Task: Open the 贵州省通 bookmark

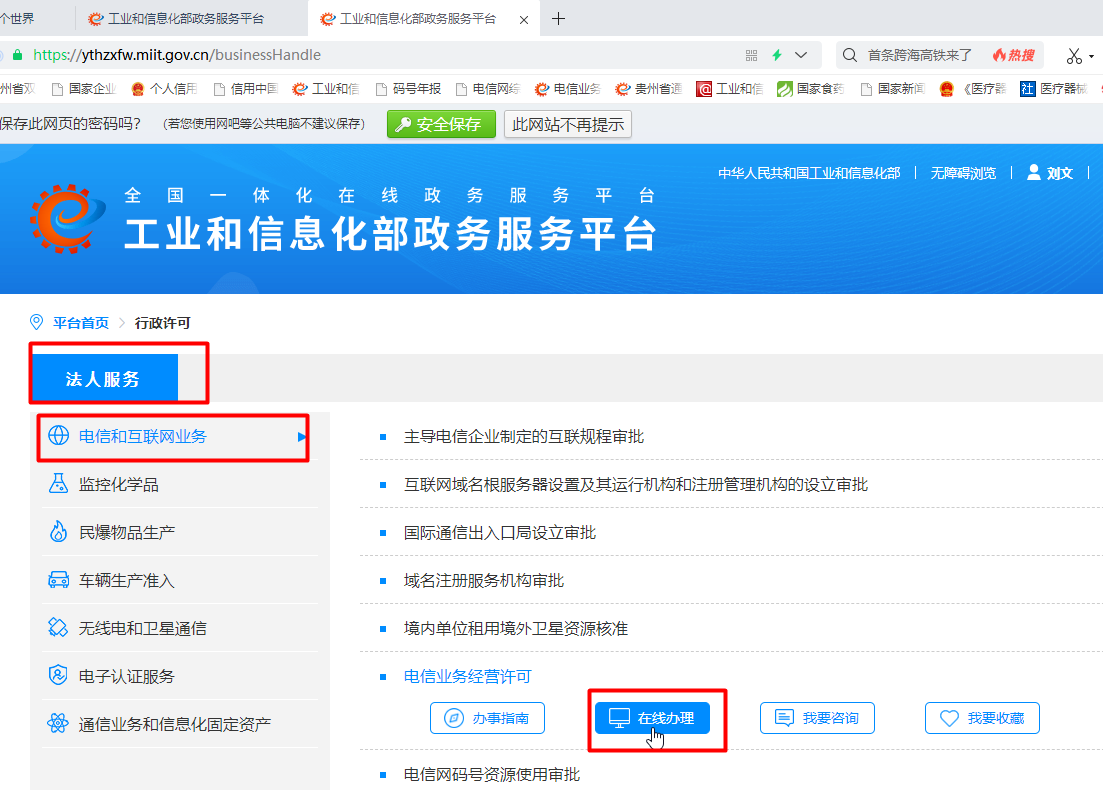Action: click(x=649, y=89)
